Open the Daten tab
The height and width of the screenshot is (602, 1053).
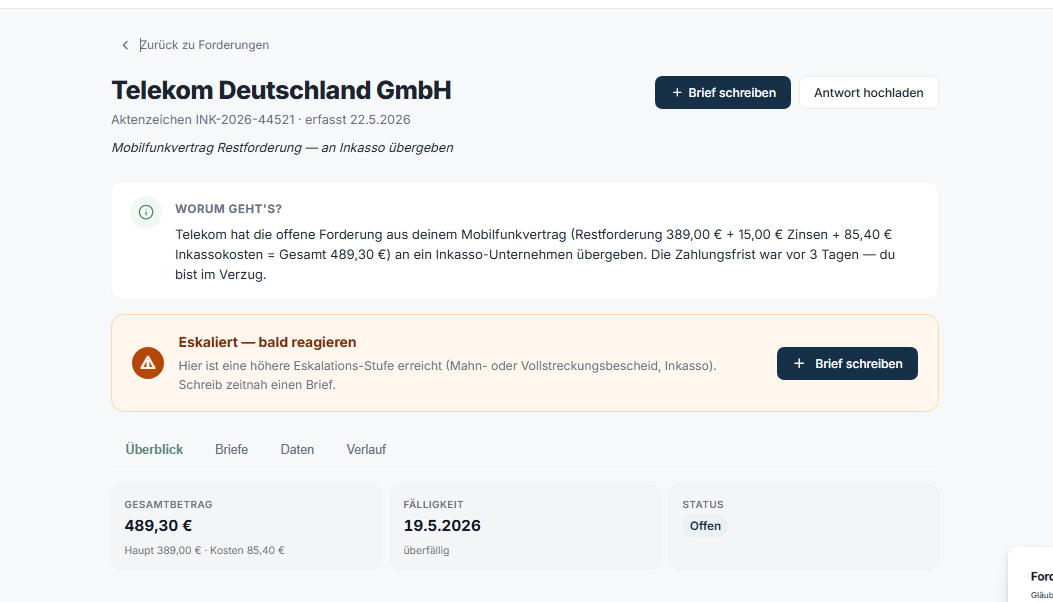coord(297,449)
